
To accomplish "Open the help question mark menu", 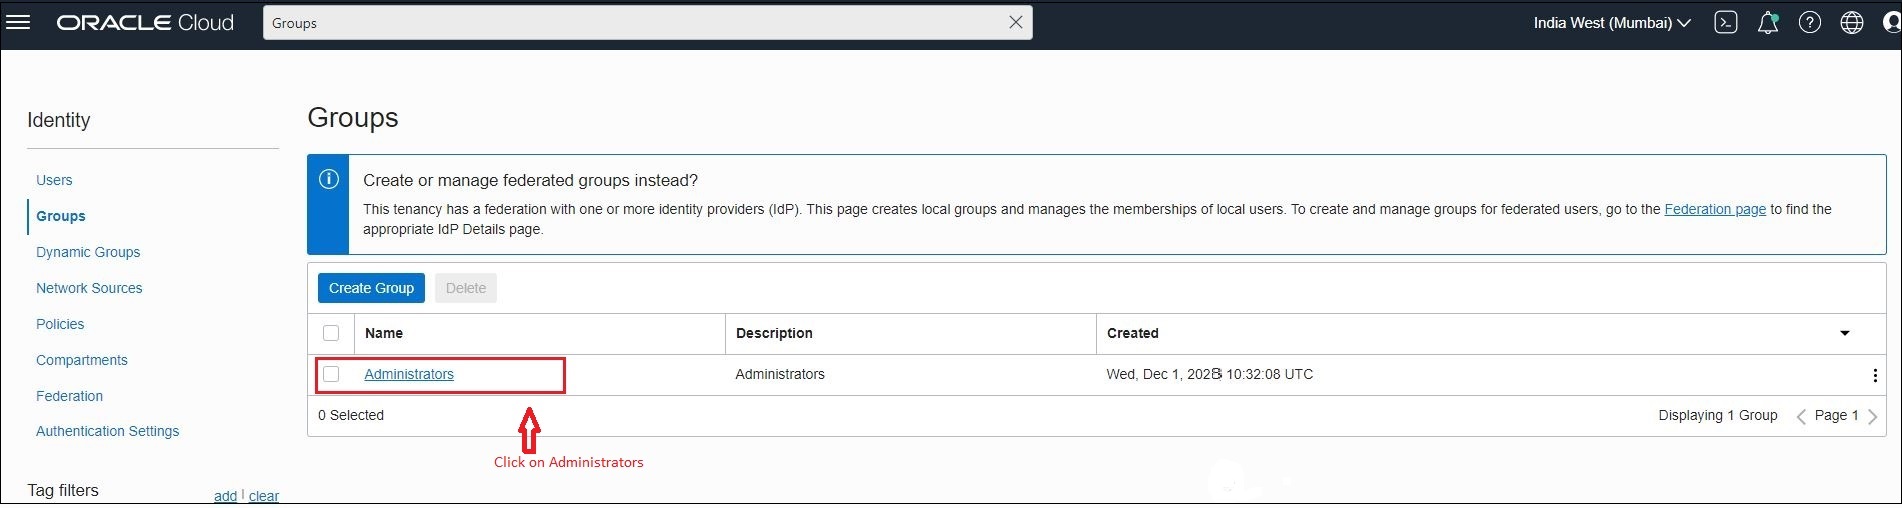I will coord(1810,22).
